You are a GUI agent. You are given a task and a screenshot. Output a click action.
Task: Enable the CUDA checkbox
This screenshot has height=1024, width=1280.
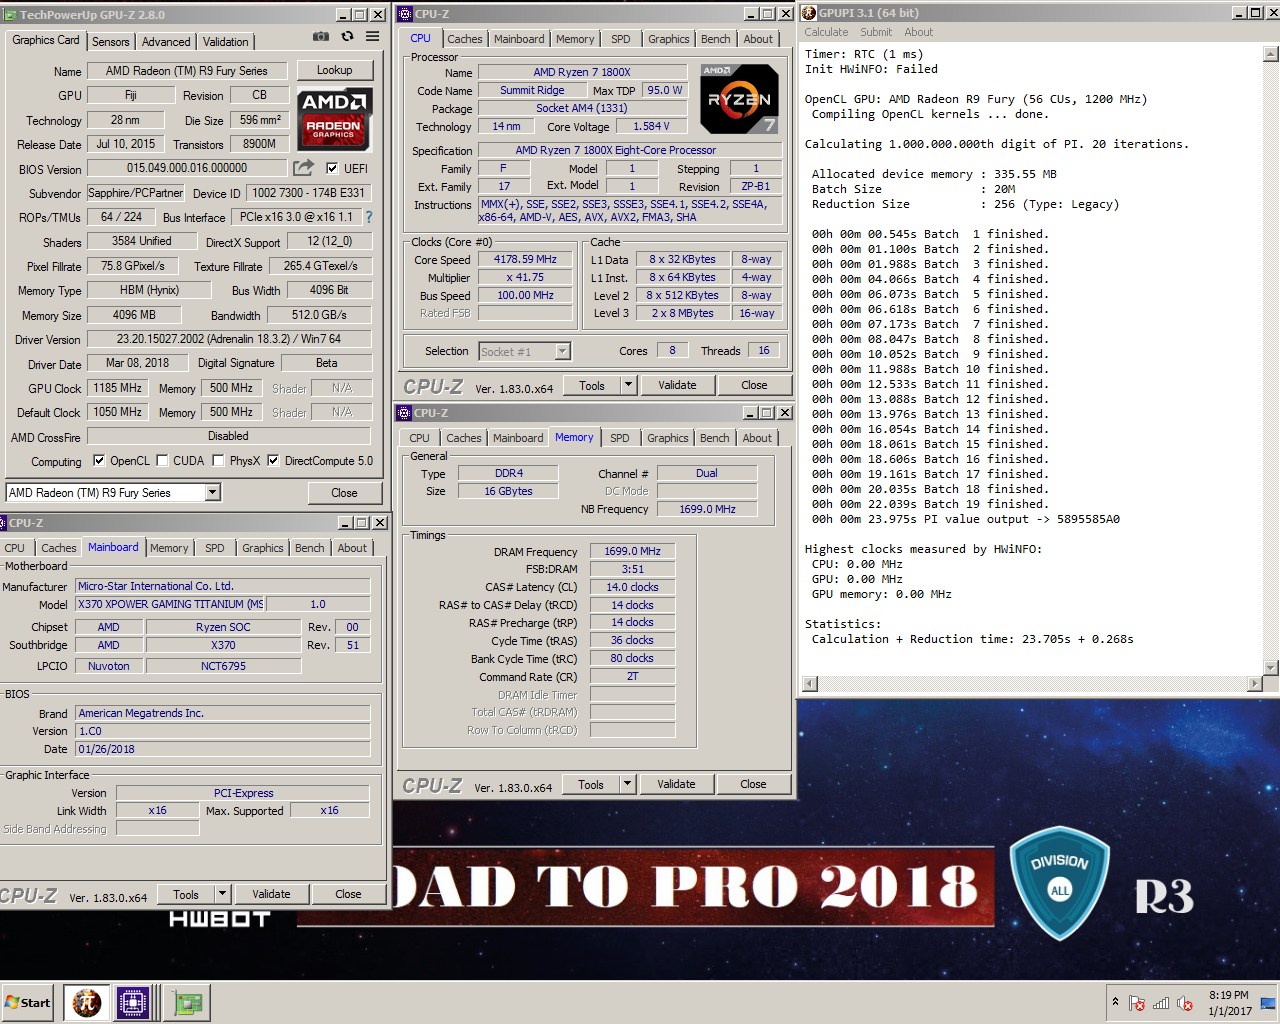162,461
